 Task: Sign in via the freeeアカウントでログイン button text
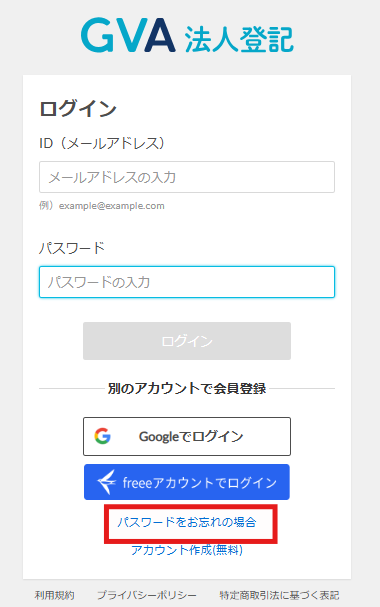[x=200, y=482]
